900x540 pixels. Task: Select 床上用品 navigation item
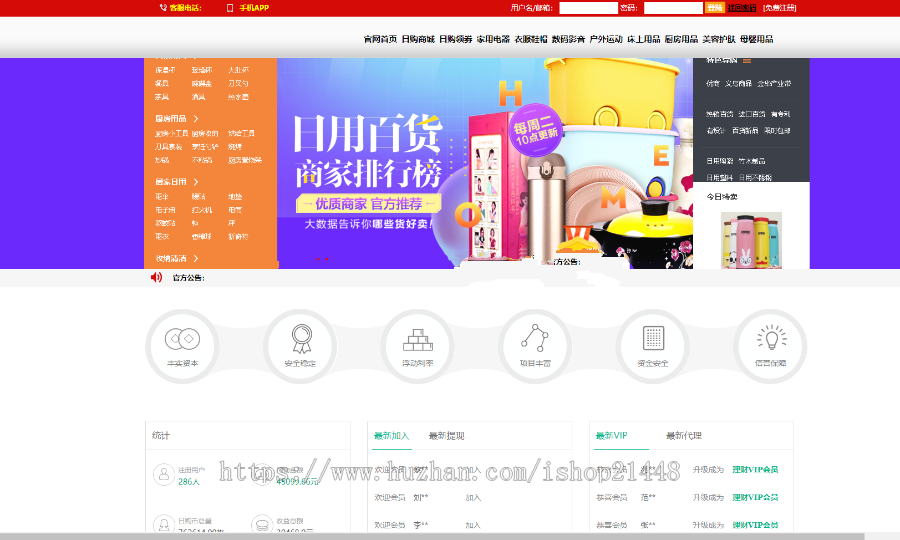(x=643, y=39)
